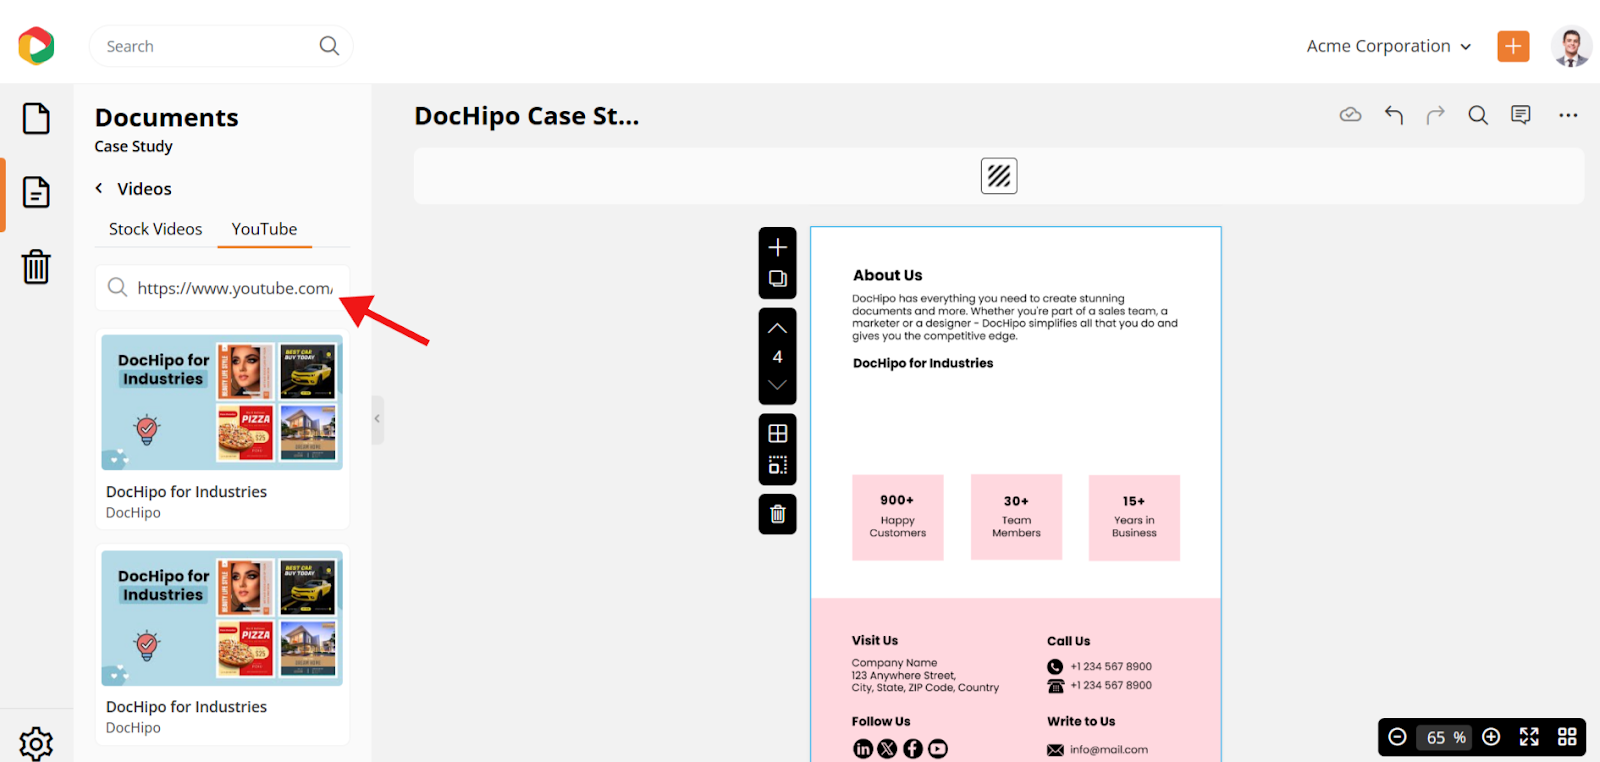The width and height of the screenshot is (1600, 762).
Task: Click the About Us heading on page
Action: pyautogui.click(x=888, y=275)
